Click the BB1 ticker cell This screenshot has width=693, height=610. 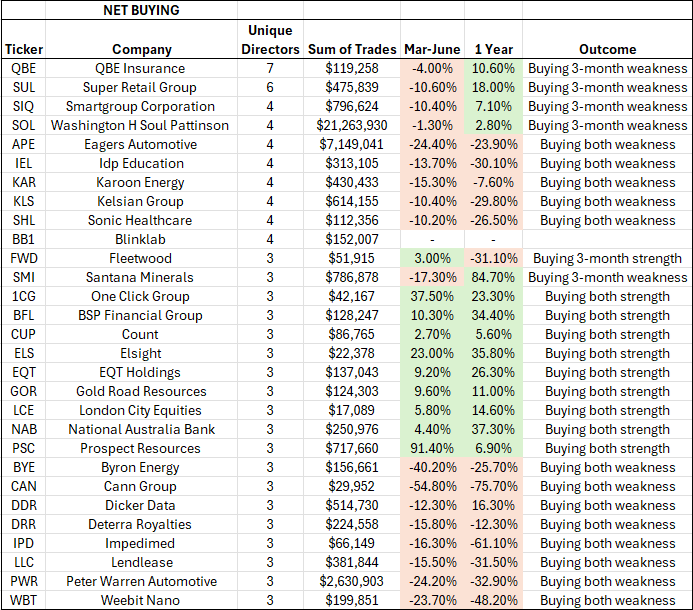[23, 239]
